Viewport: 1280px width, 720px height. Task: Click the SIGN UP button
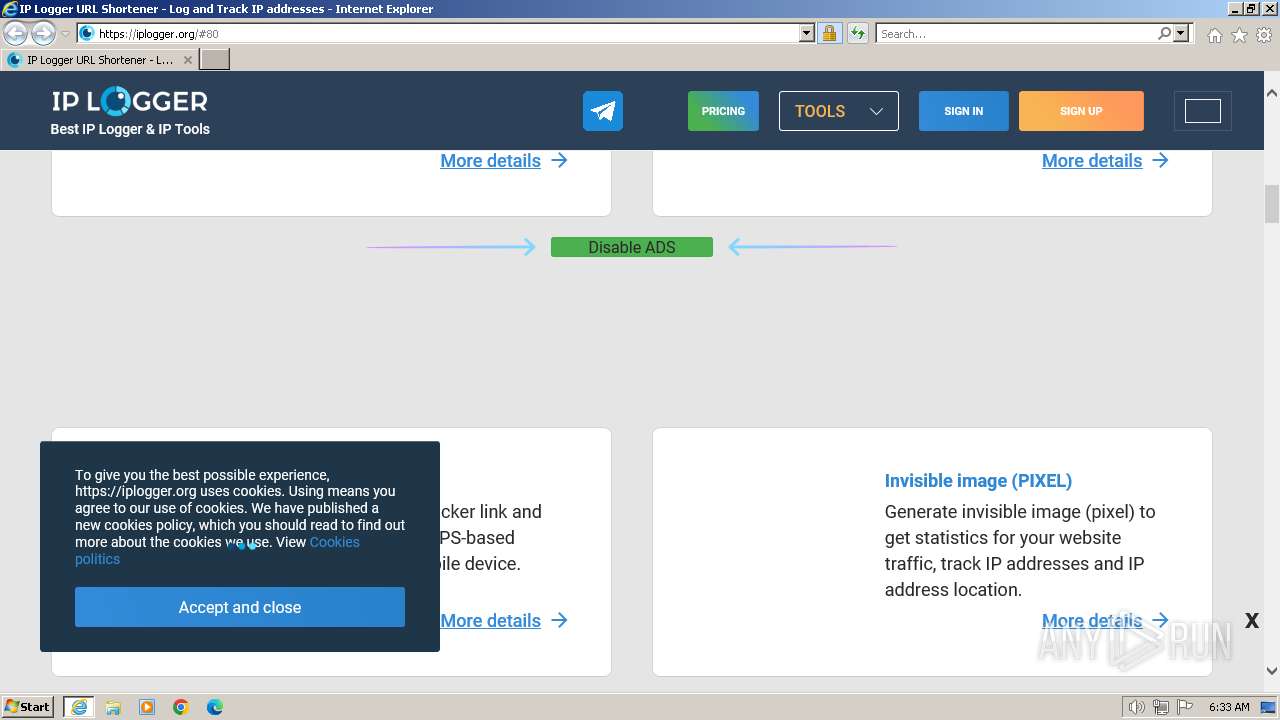[x=1081, y=111]
